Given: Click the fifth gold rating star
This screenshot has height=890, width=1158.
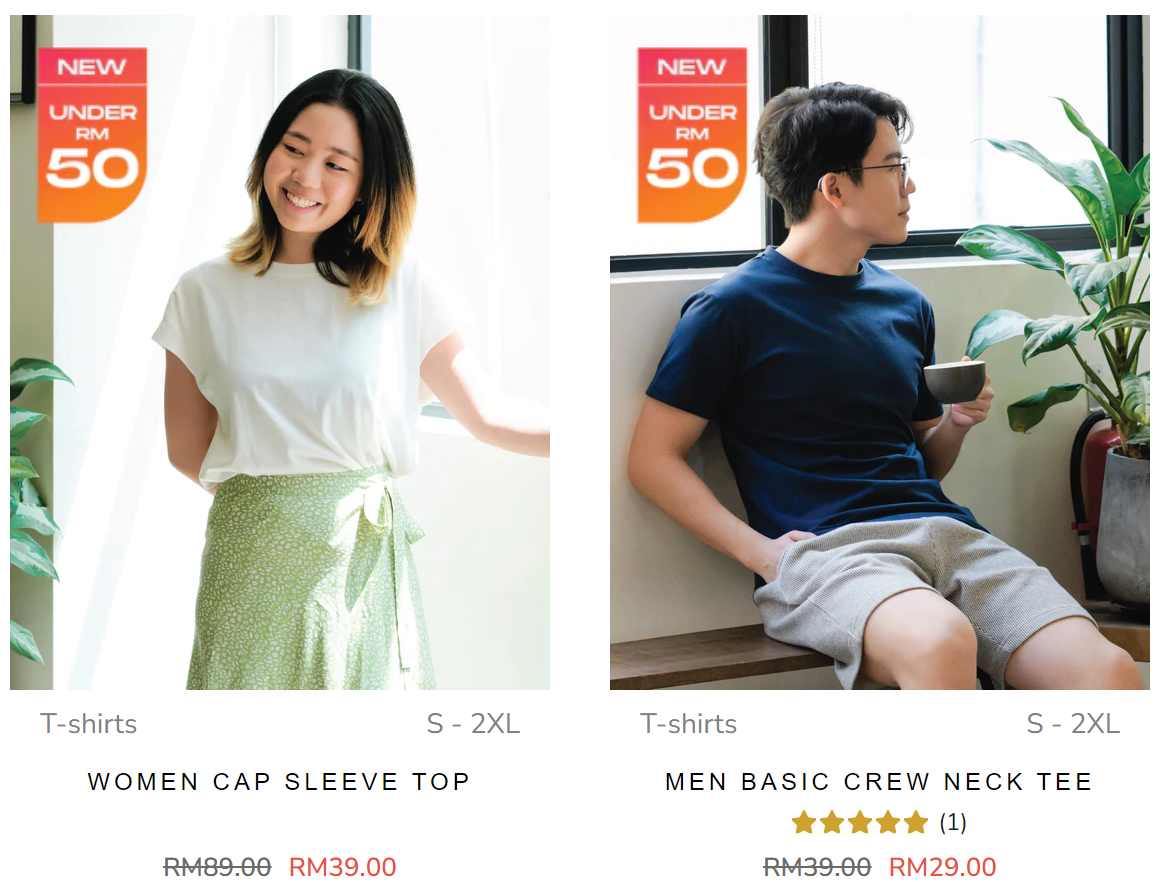Looking at the screenshot, I should pos(916,822).
